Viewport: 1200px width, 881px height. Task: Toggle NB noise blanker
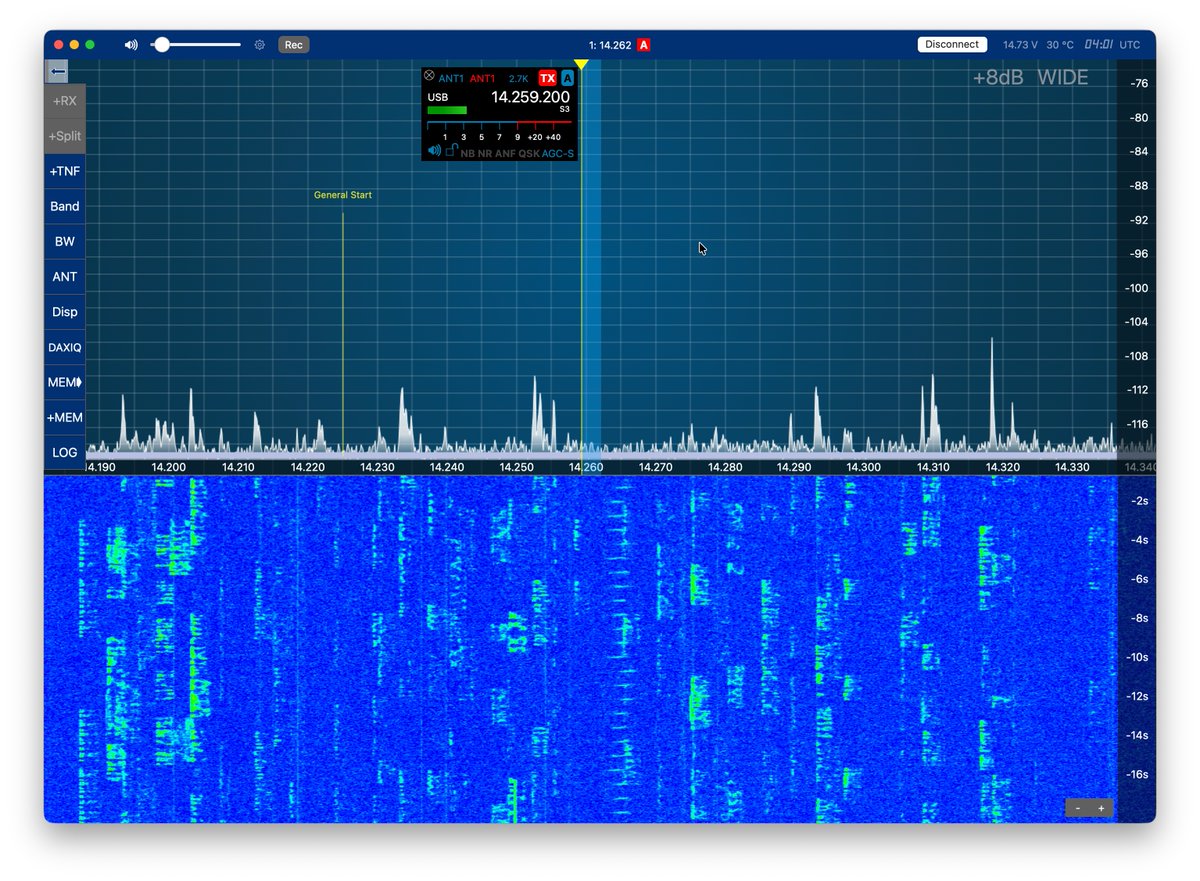467,154
